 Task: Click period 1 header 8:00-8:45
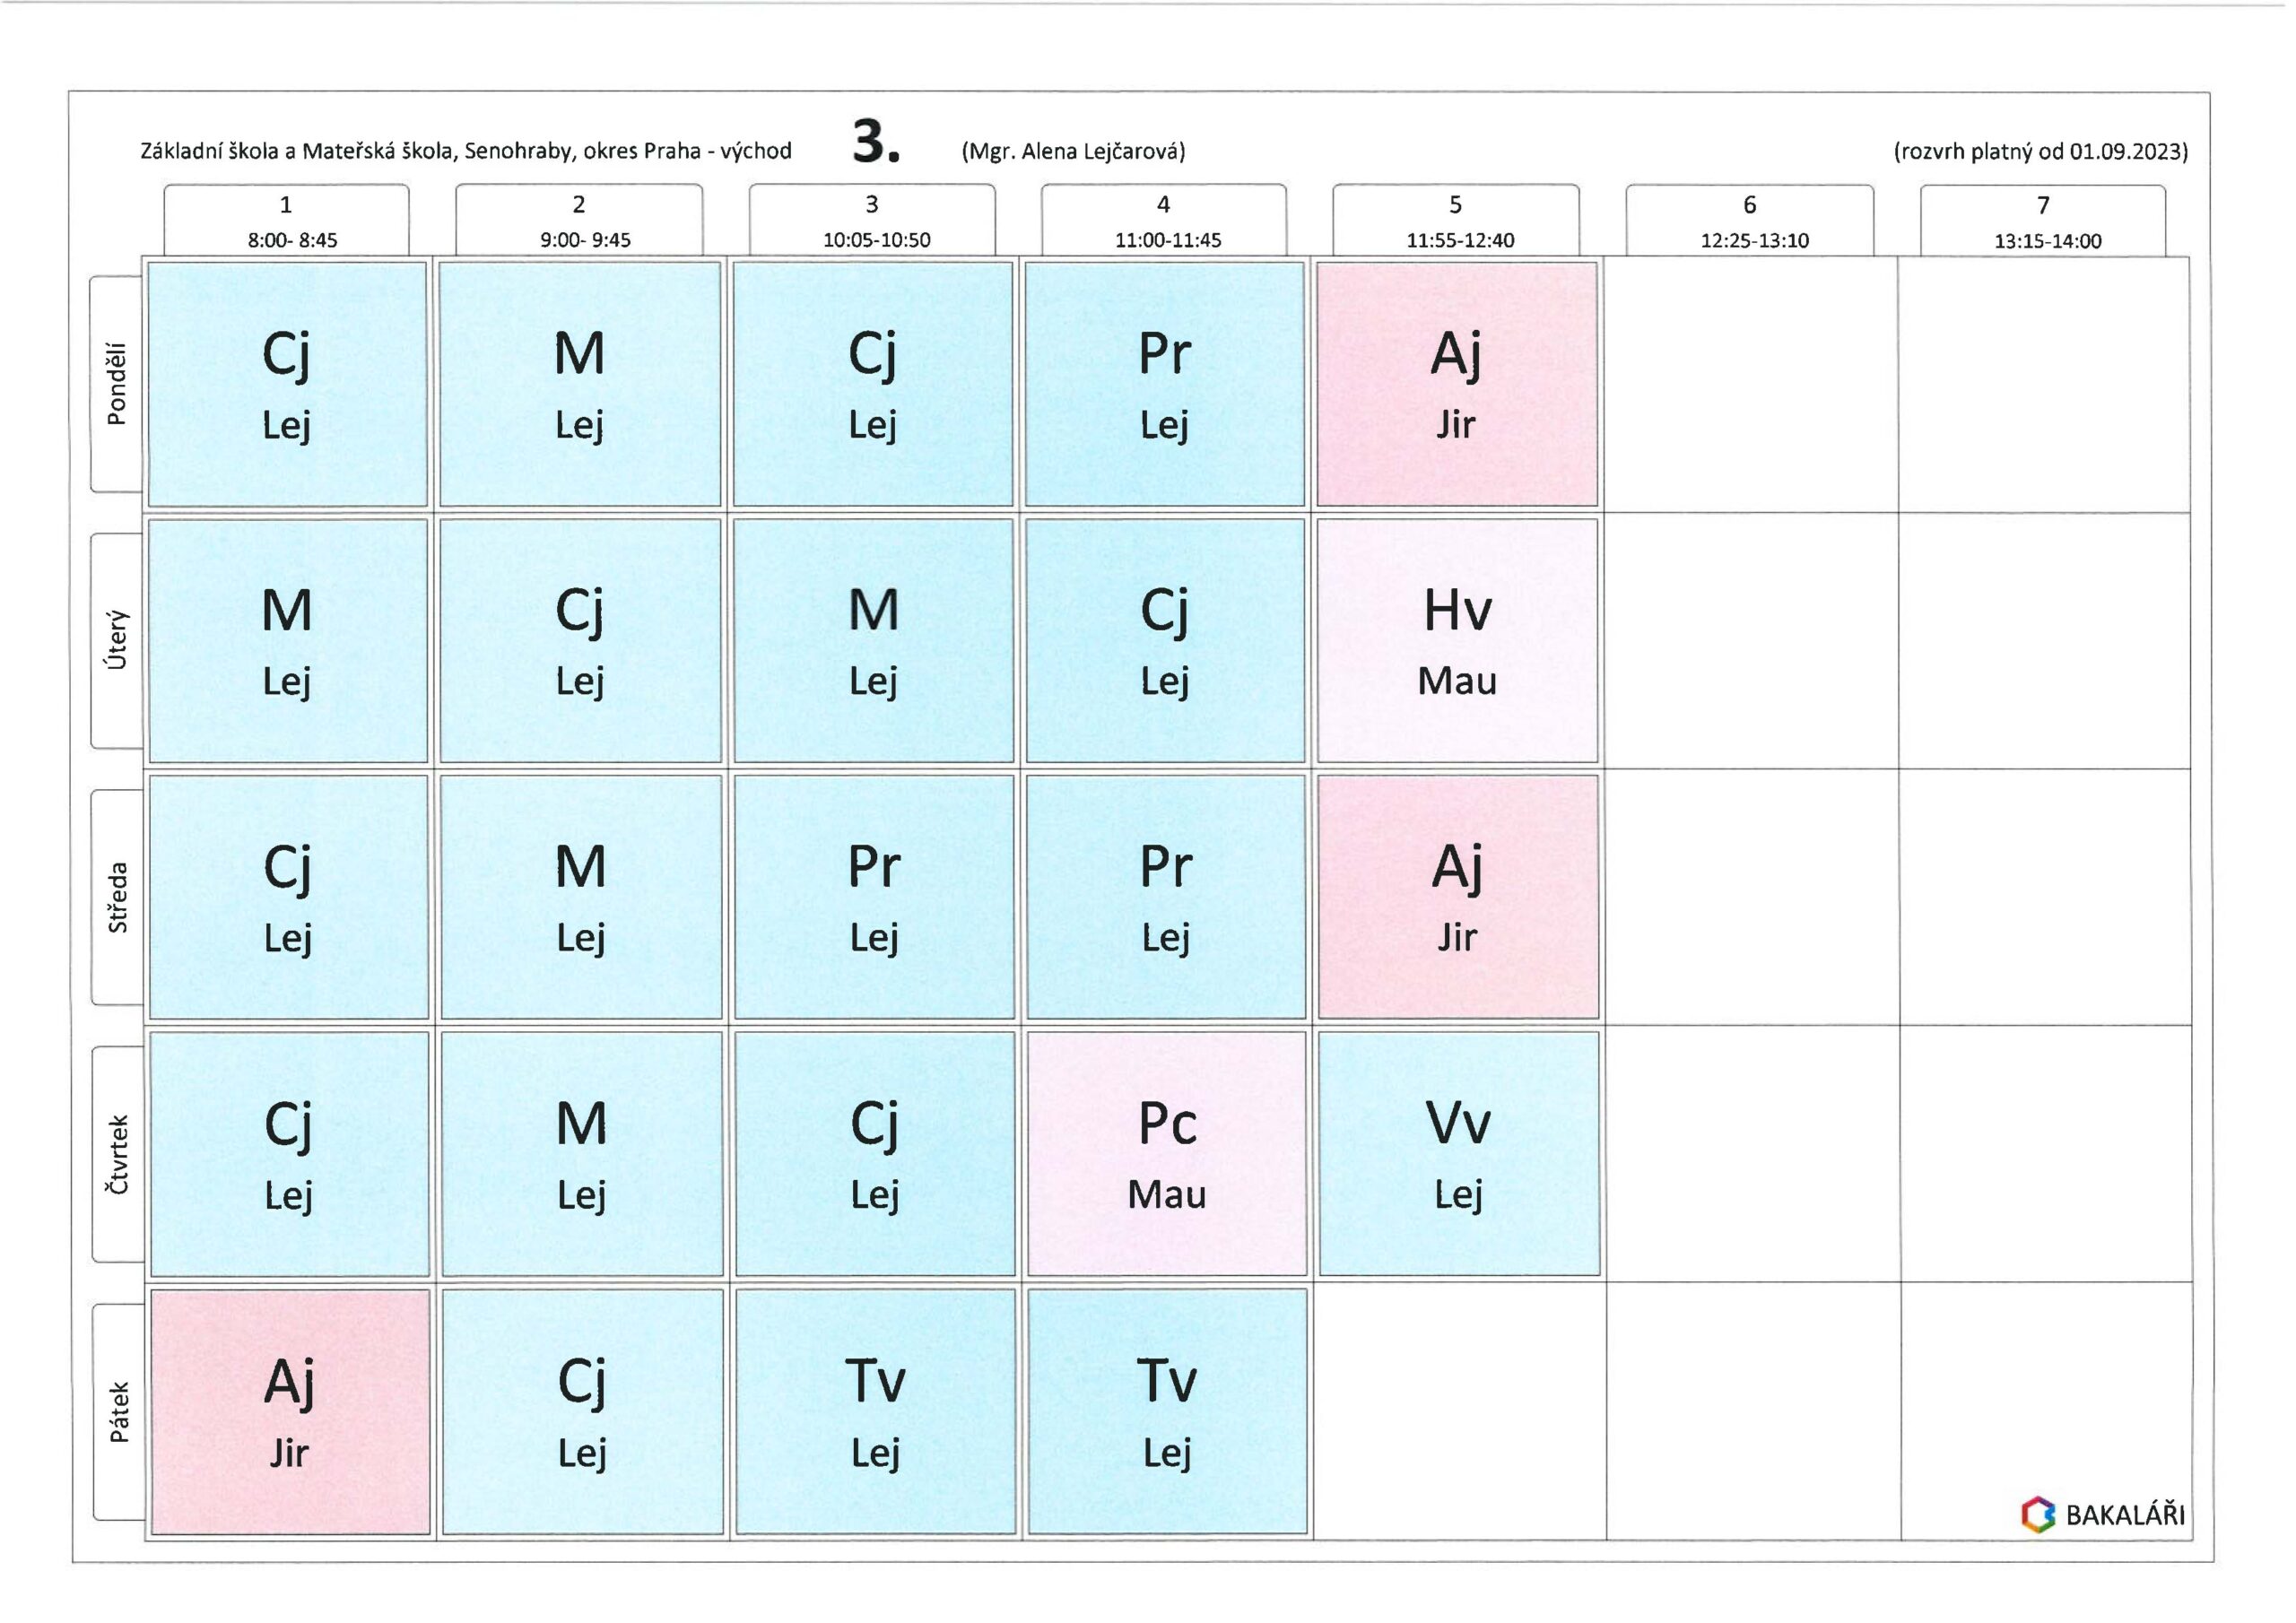(287, 221)
